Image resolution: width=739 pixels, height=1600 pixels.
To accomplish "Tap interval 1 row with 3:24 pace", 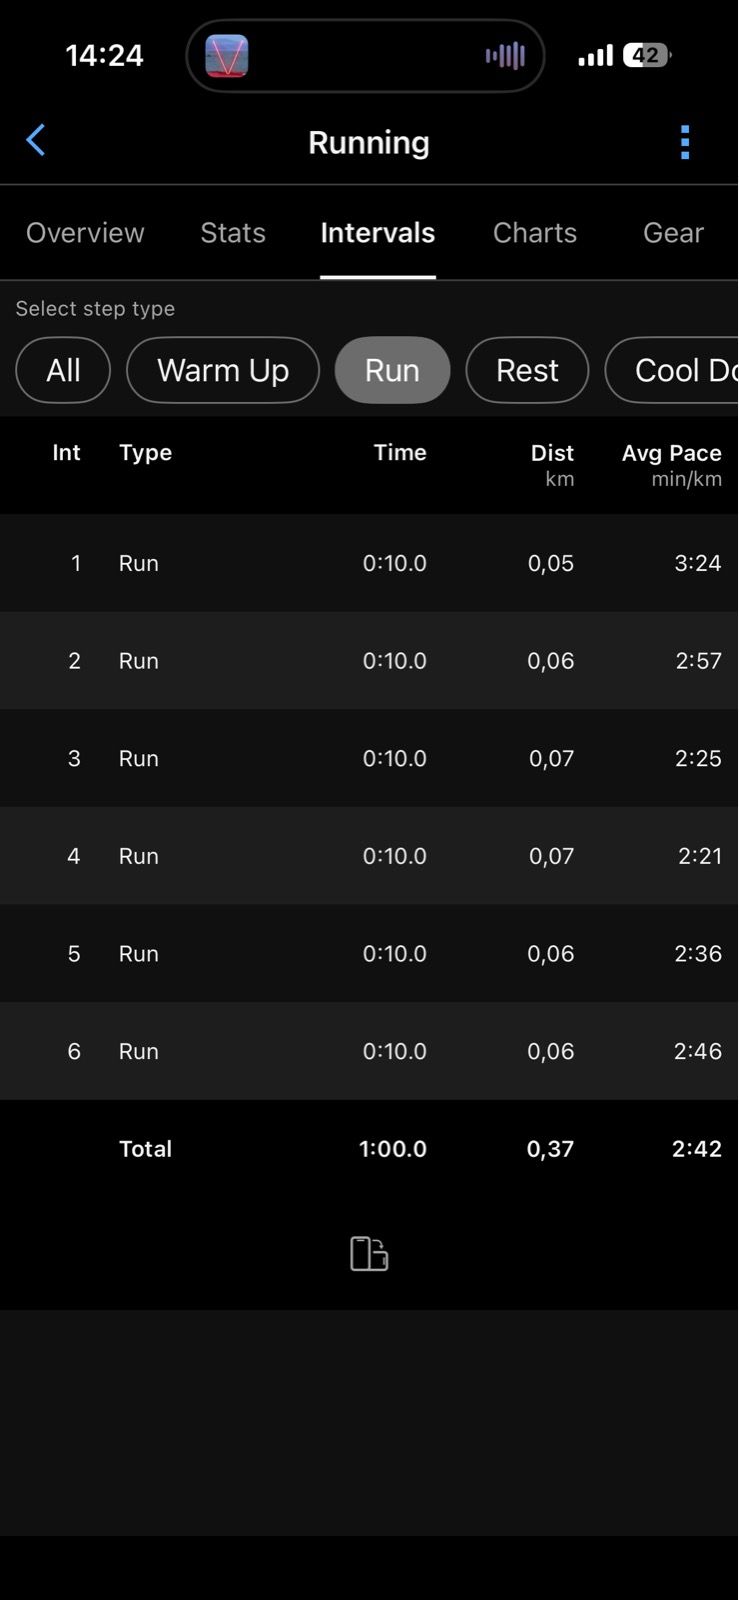I will click(369, 563).
